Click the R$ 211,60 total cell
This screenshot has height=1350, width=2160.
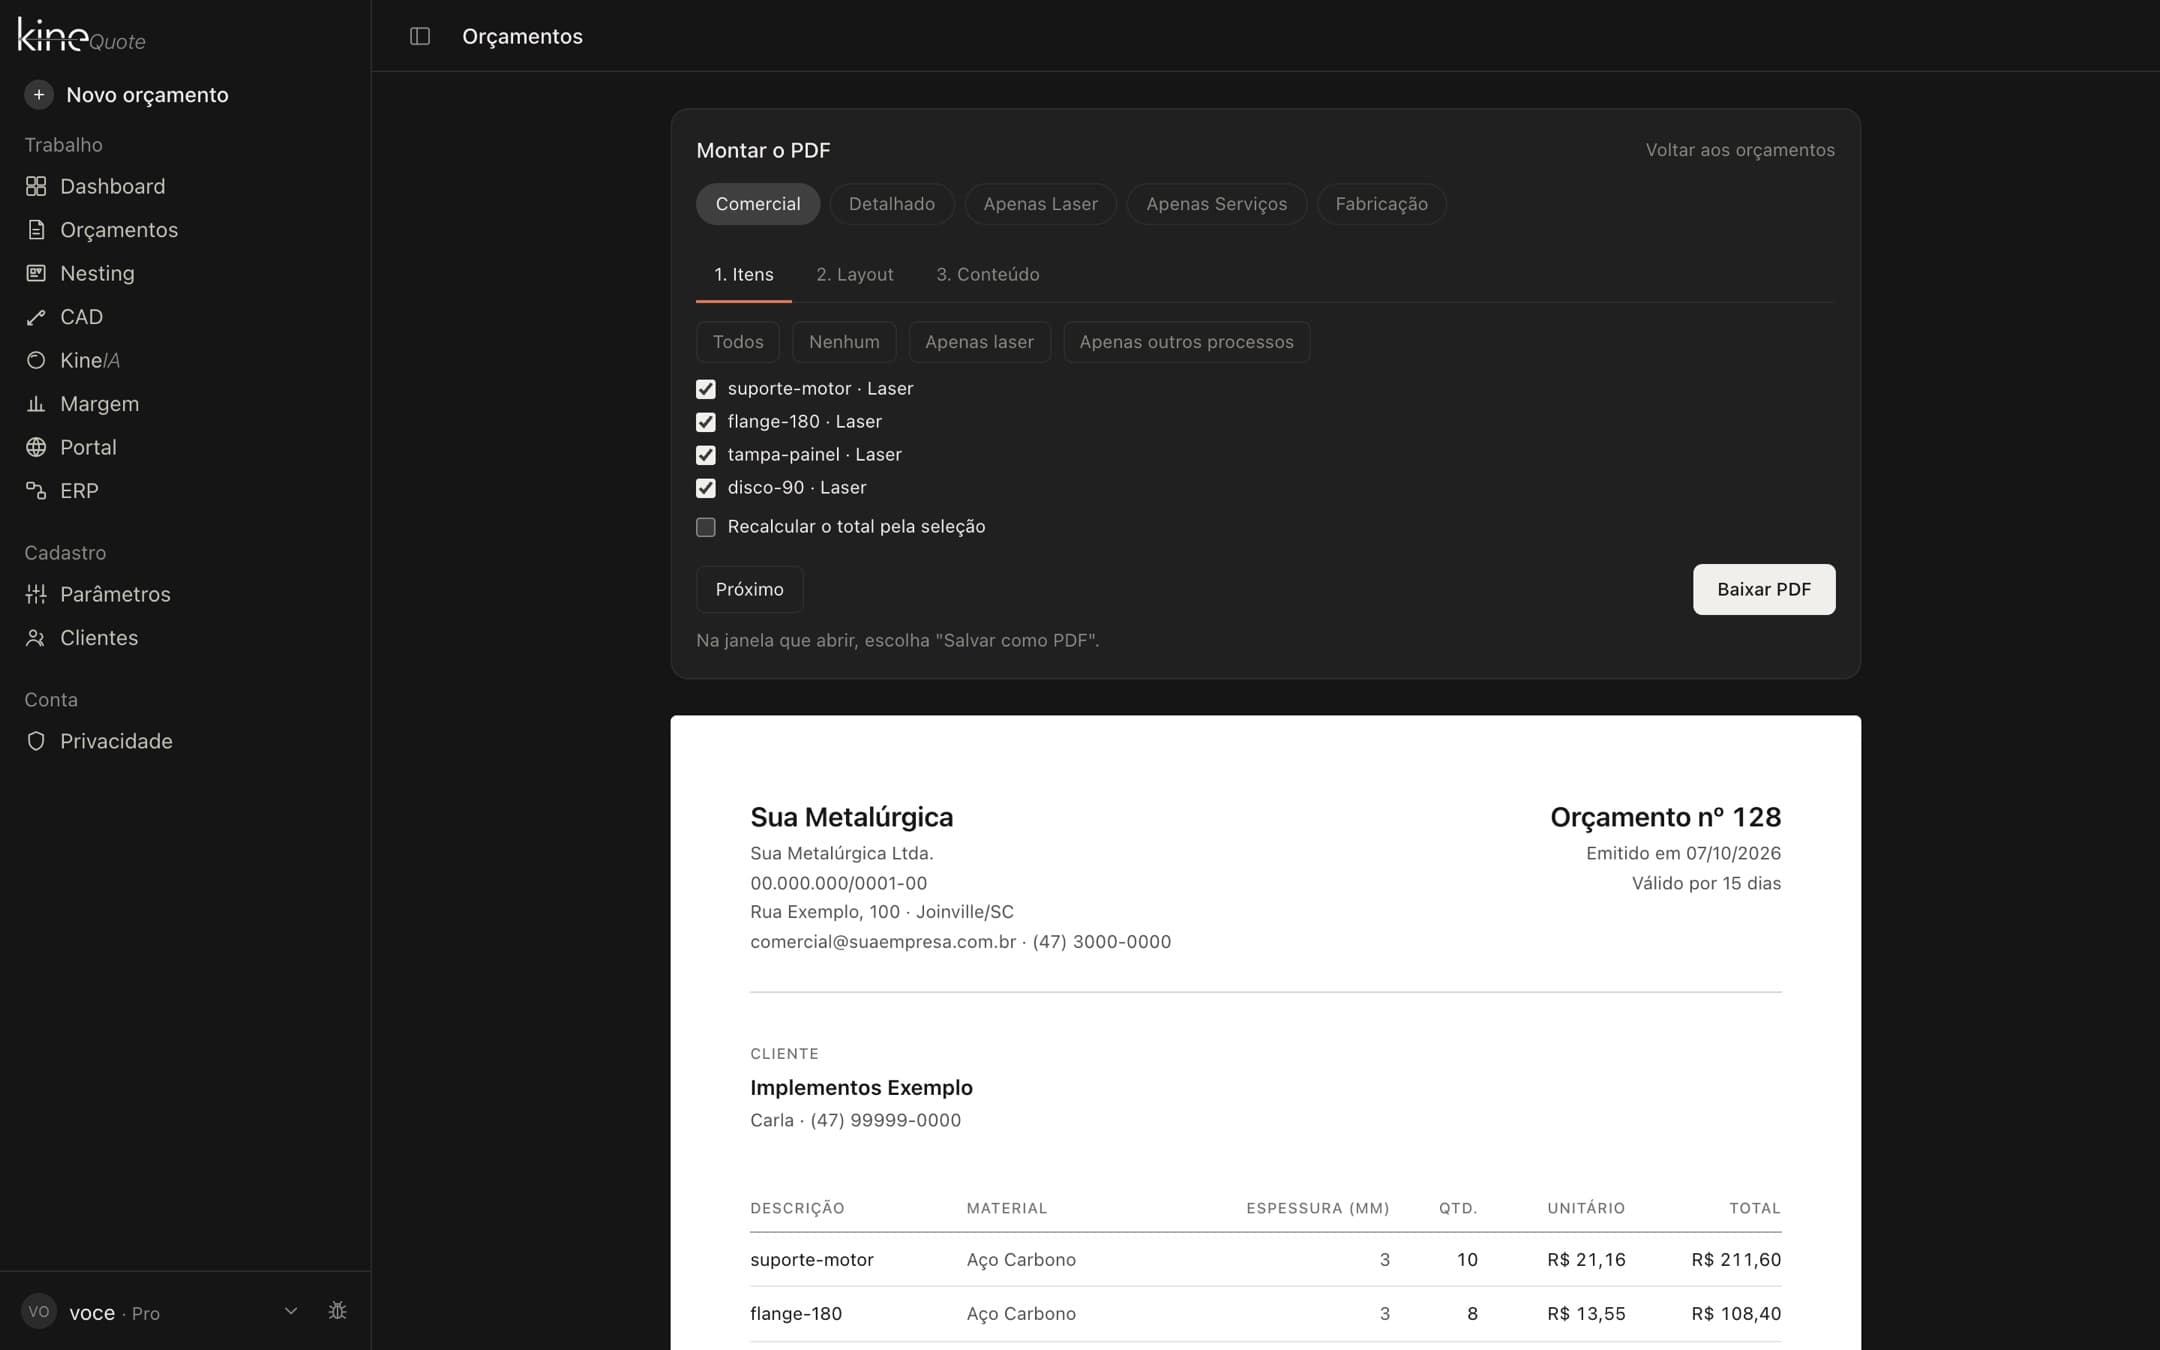tap(1736, 1260)
